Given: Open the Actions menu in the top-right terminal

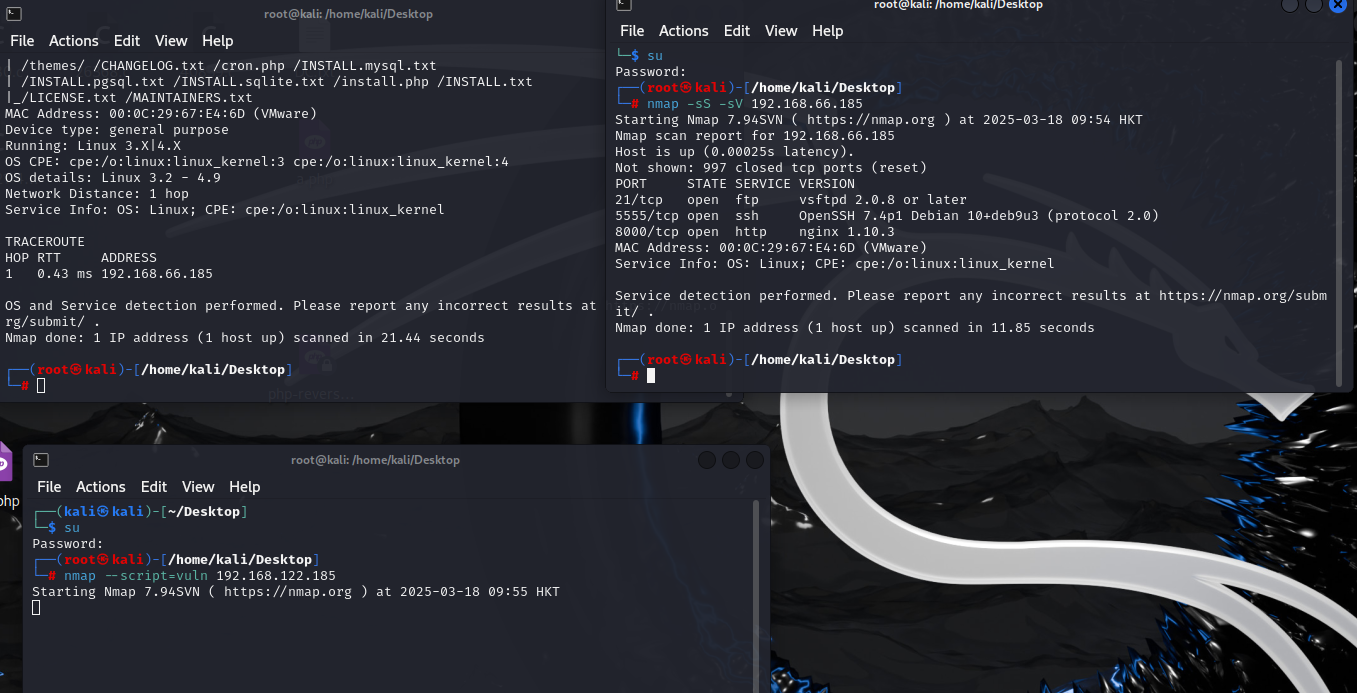Looking at the screenshot, I should (x=684, y=31).
